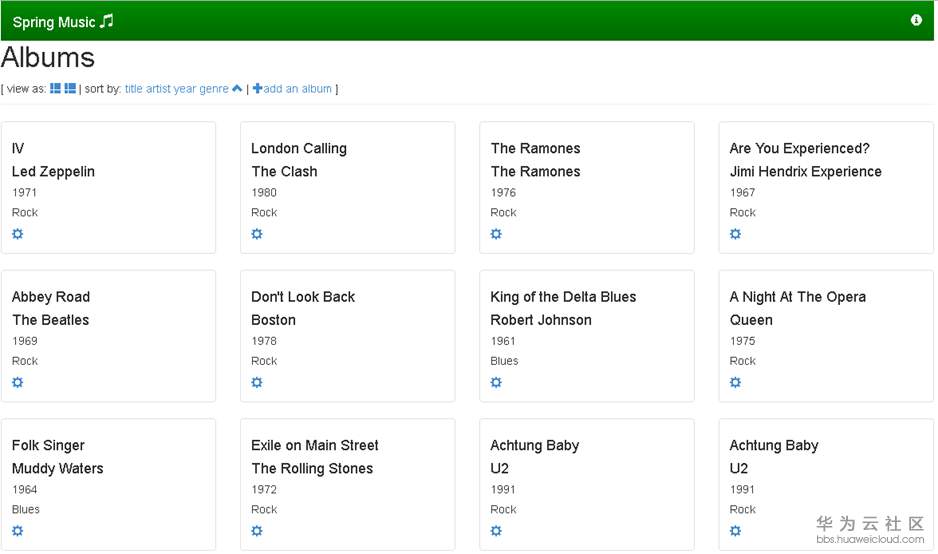Click the add an album link
Screen dimensions: 938x554
pos(292,89)
